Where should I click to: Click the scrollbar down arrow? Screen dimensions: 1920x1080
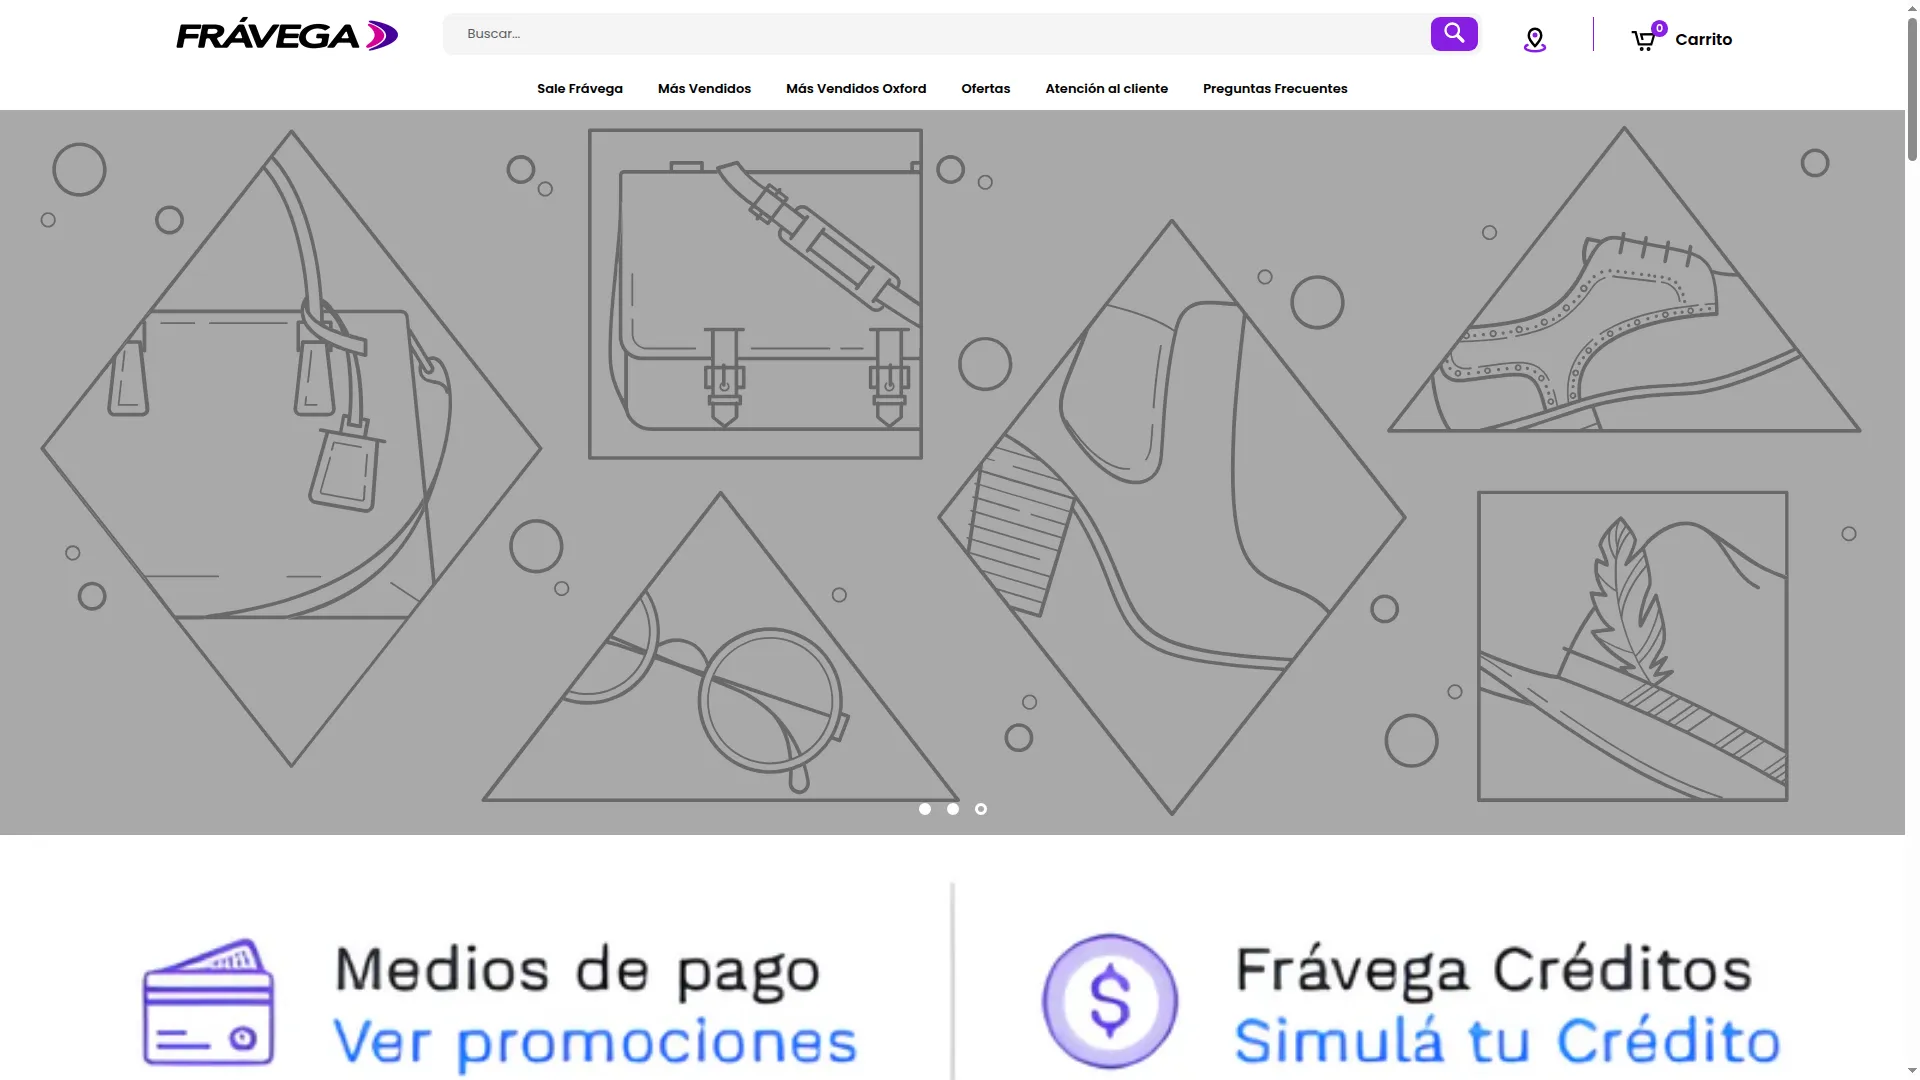pos(1912,1072)
